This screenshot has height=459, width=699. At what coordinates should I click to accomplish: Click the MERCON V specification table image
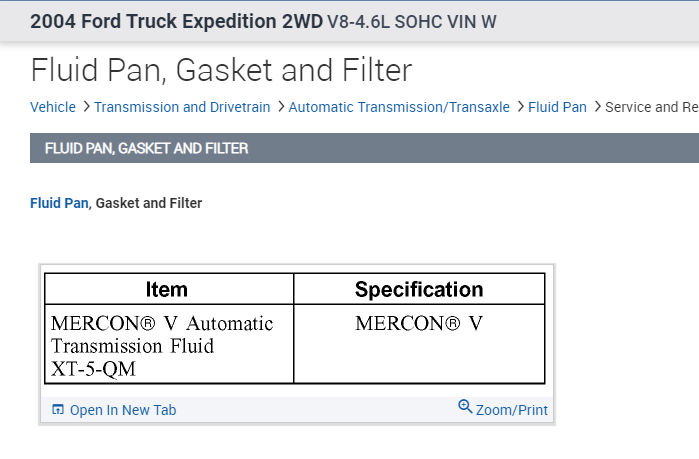[x=295, y=329]
